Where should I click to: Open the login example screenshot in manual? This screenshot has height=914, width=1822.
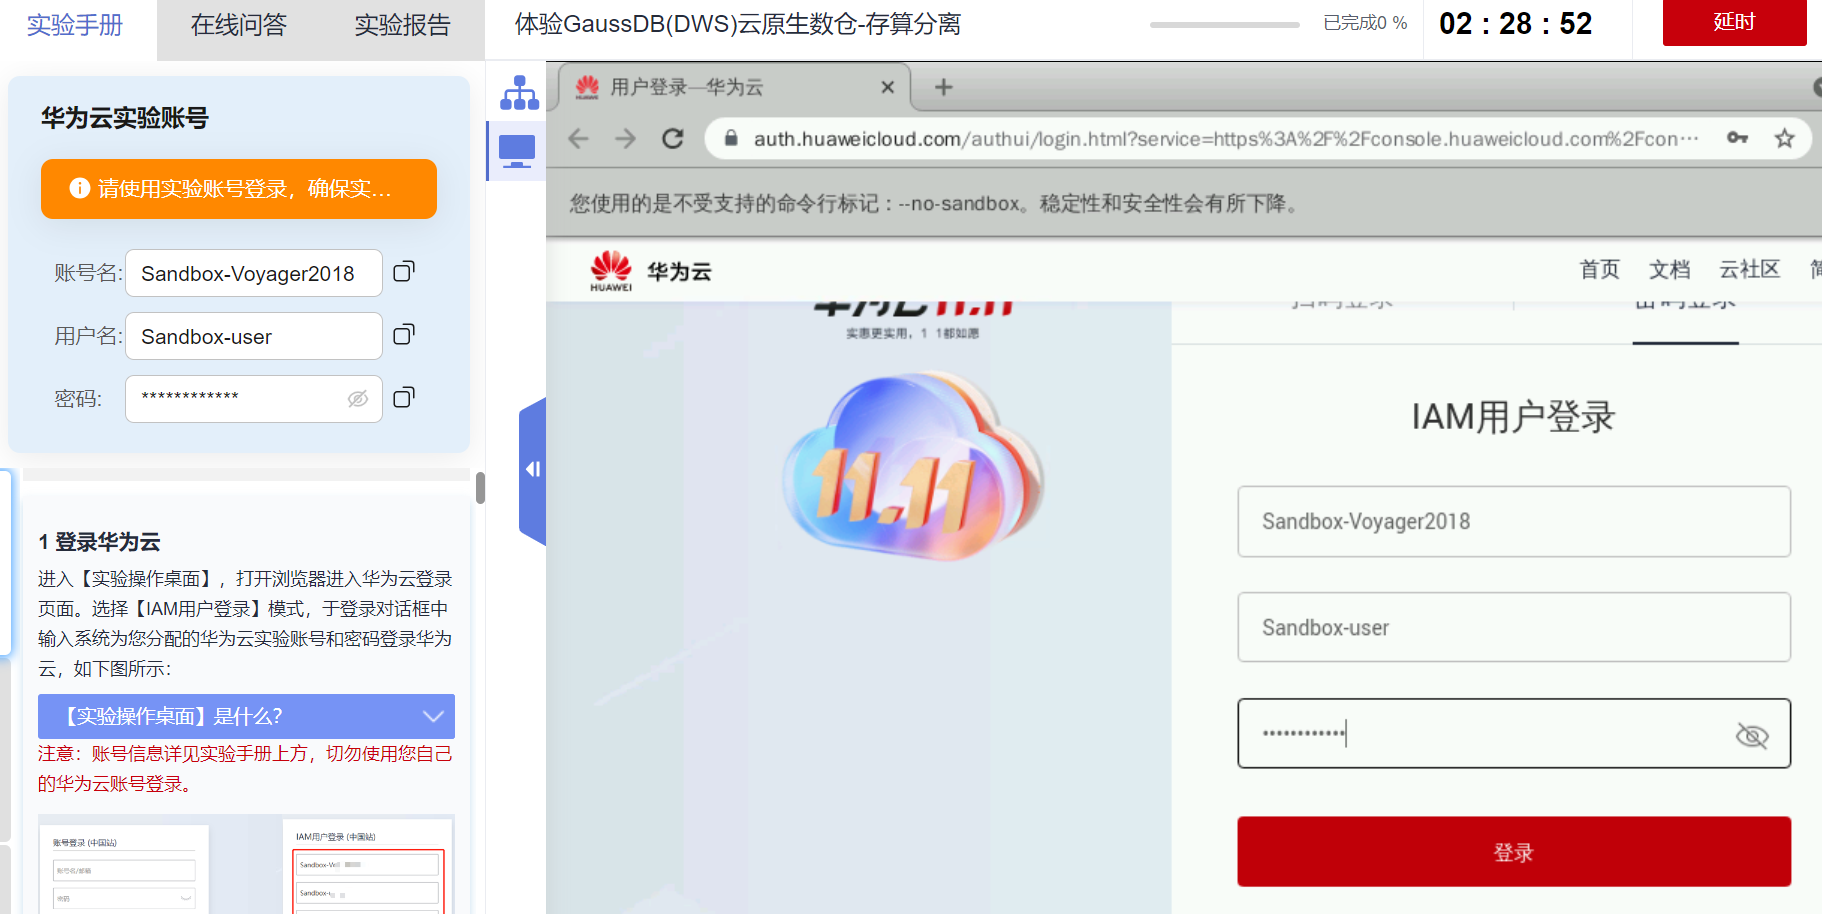coord(246,864)
